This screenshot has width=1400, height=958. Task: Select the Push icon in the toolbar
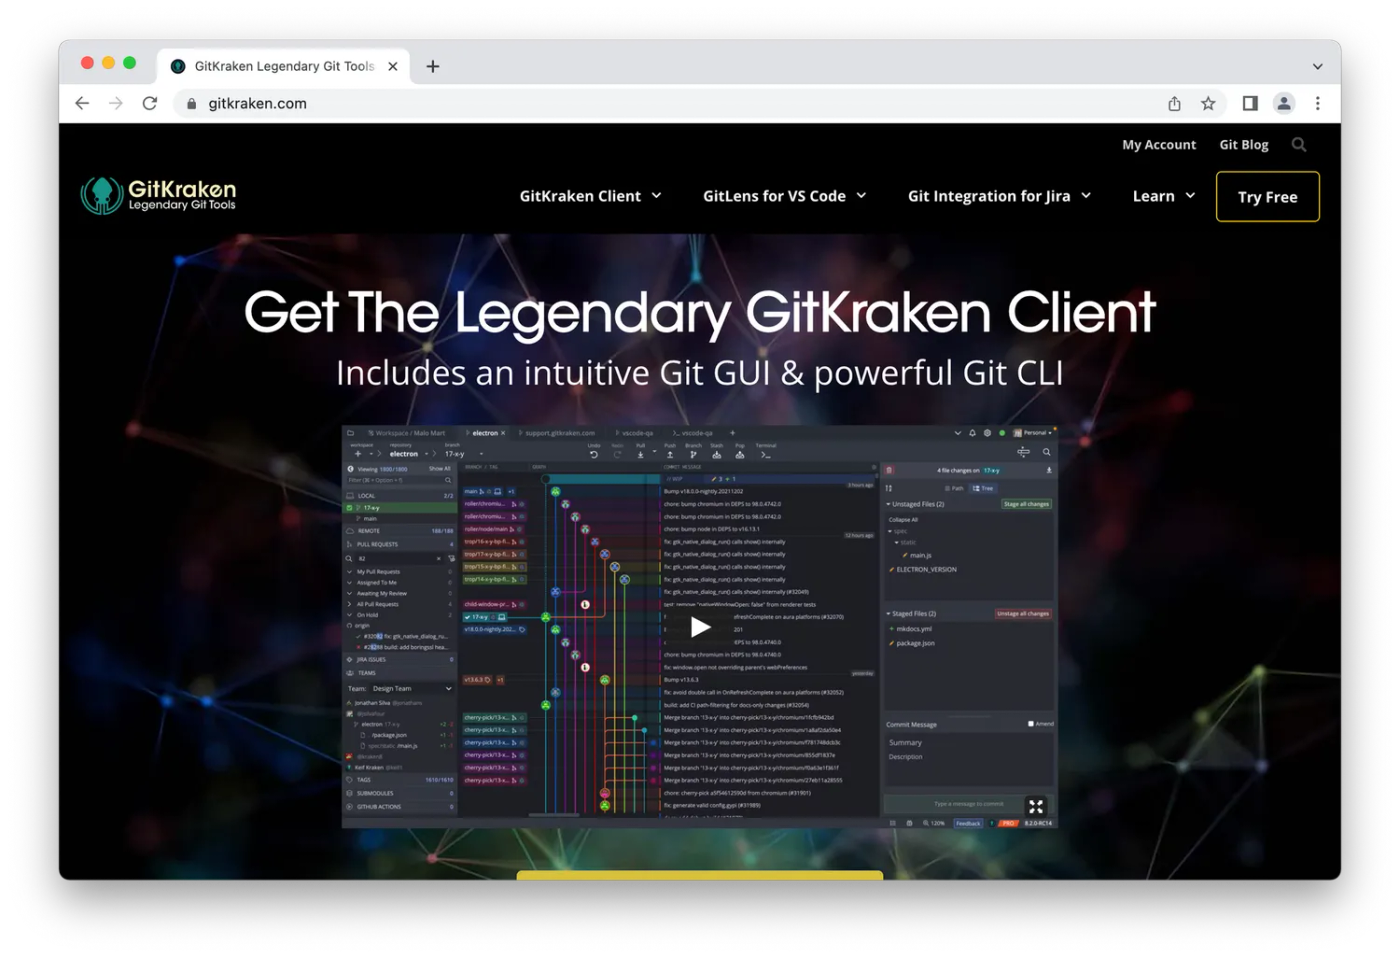point(670,455)
